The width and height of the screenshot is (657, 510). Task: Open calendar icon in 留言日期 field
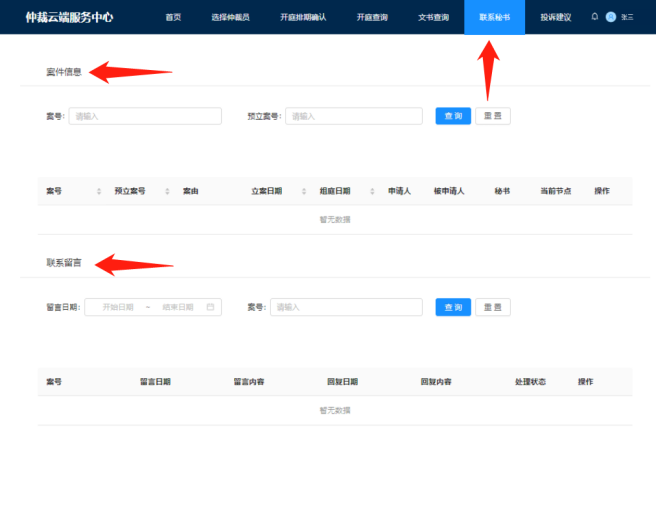[210, 307]
